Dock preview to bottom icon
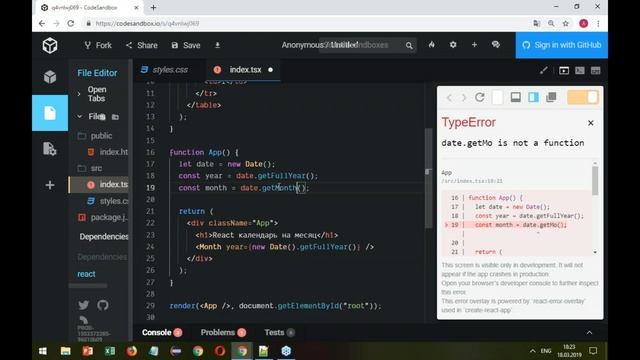This screenshot has width=640, height=360. (516, 97)
